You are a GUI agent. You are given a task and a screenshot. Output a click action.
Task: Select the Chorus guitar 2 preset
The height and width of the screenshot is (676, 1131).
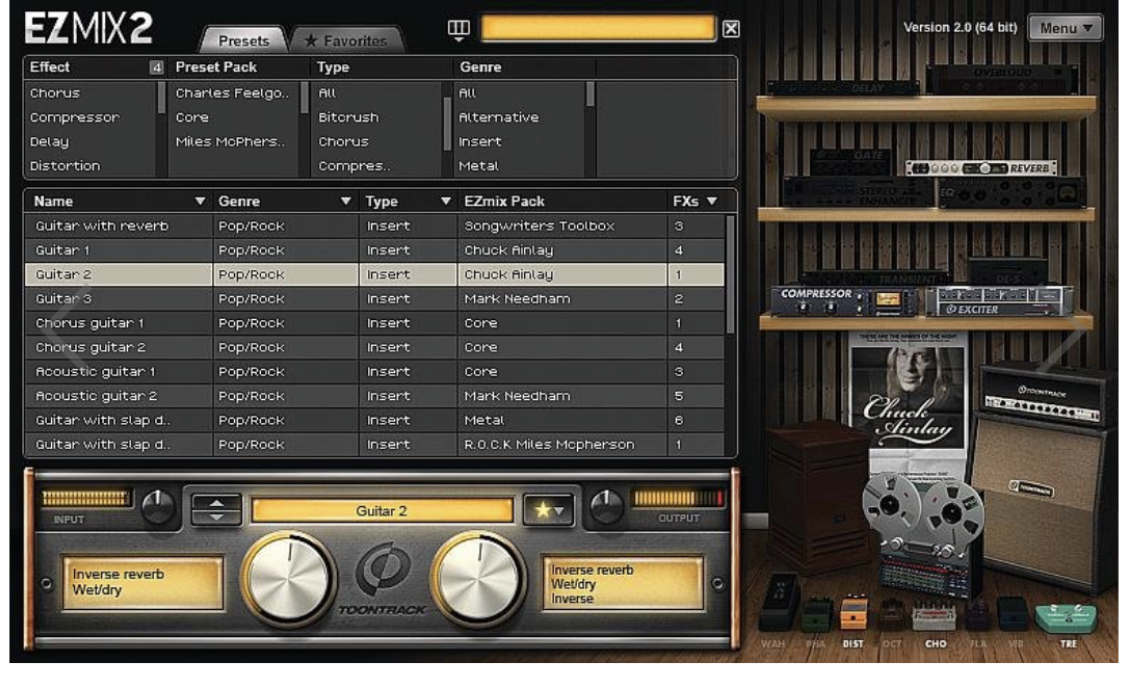click(374, 347)
